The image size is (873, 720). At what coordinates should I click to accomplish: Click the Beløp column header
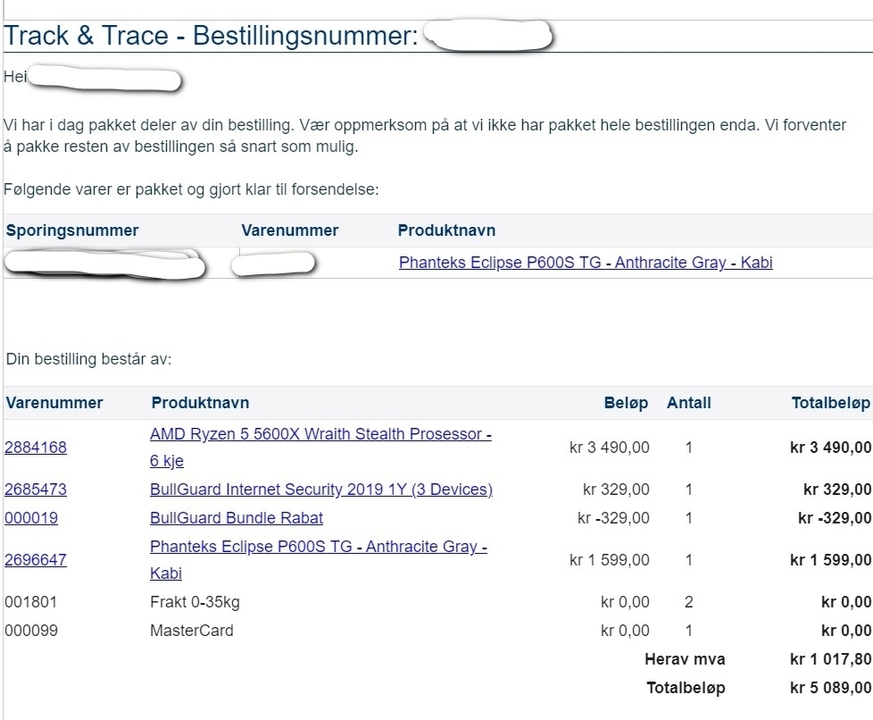(626, 403)
